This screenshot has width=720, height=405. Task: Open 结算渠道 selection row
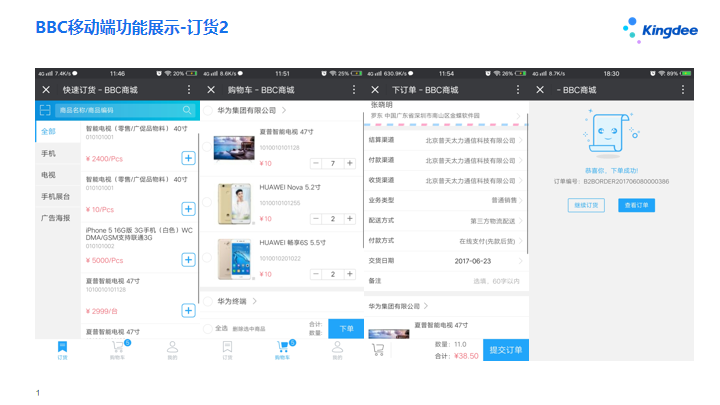coord(446,140)
